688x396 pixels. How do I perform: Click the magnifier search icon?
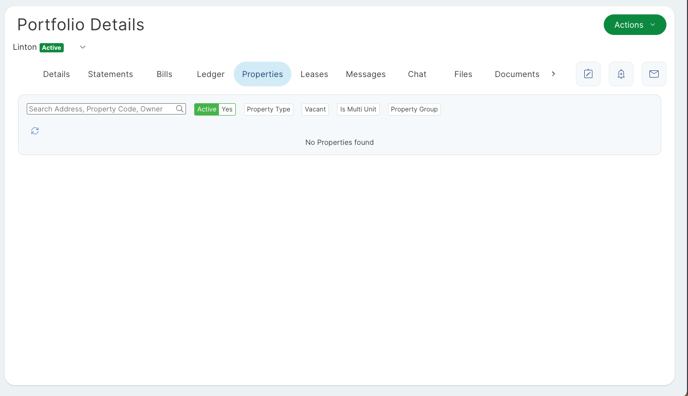coord(180,109)
